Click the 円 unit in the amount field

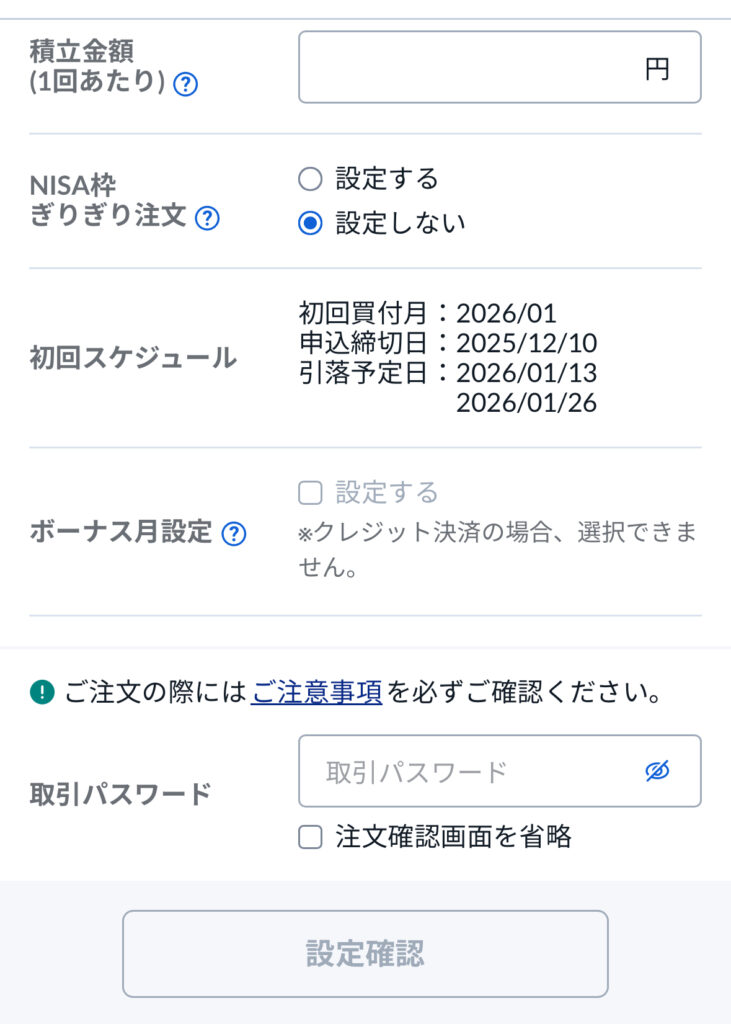657,69
